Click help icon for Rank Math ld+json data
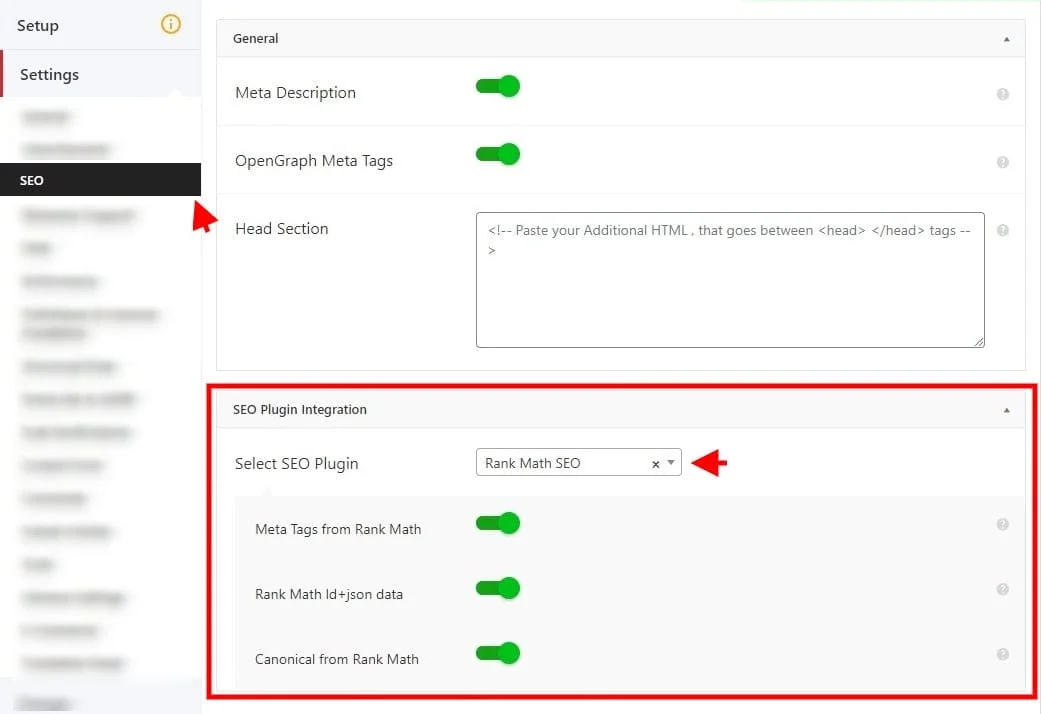The width and height of the screenshot is (1041, 714). tap(1002, 589)
